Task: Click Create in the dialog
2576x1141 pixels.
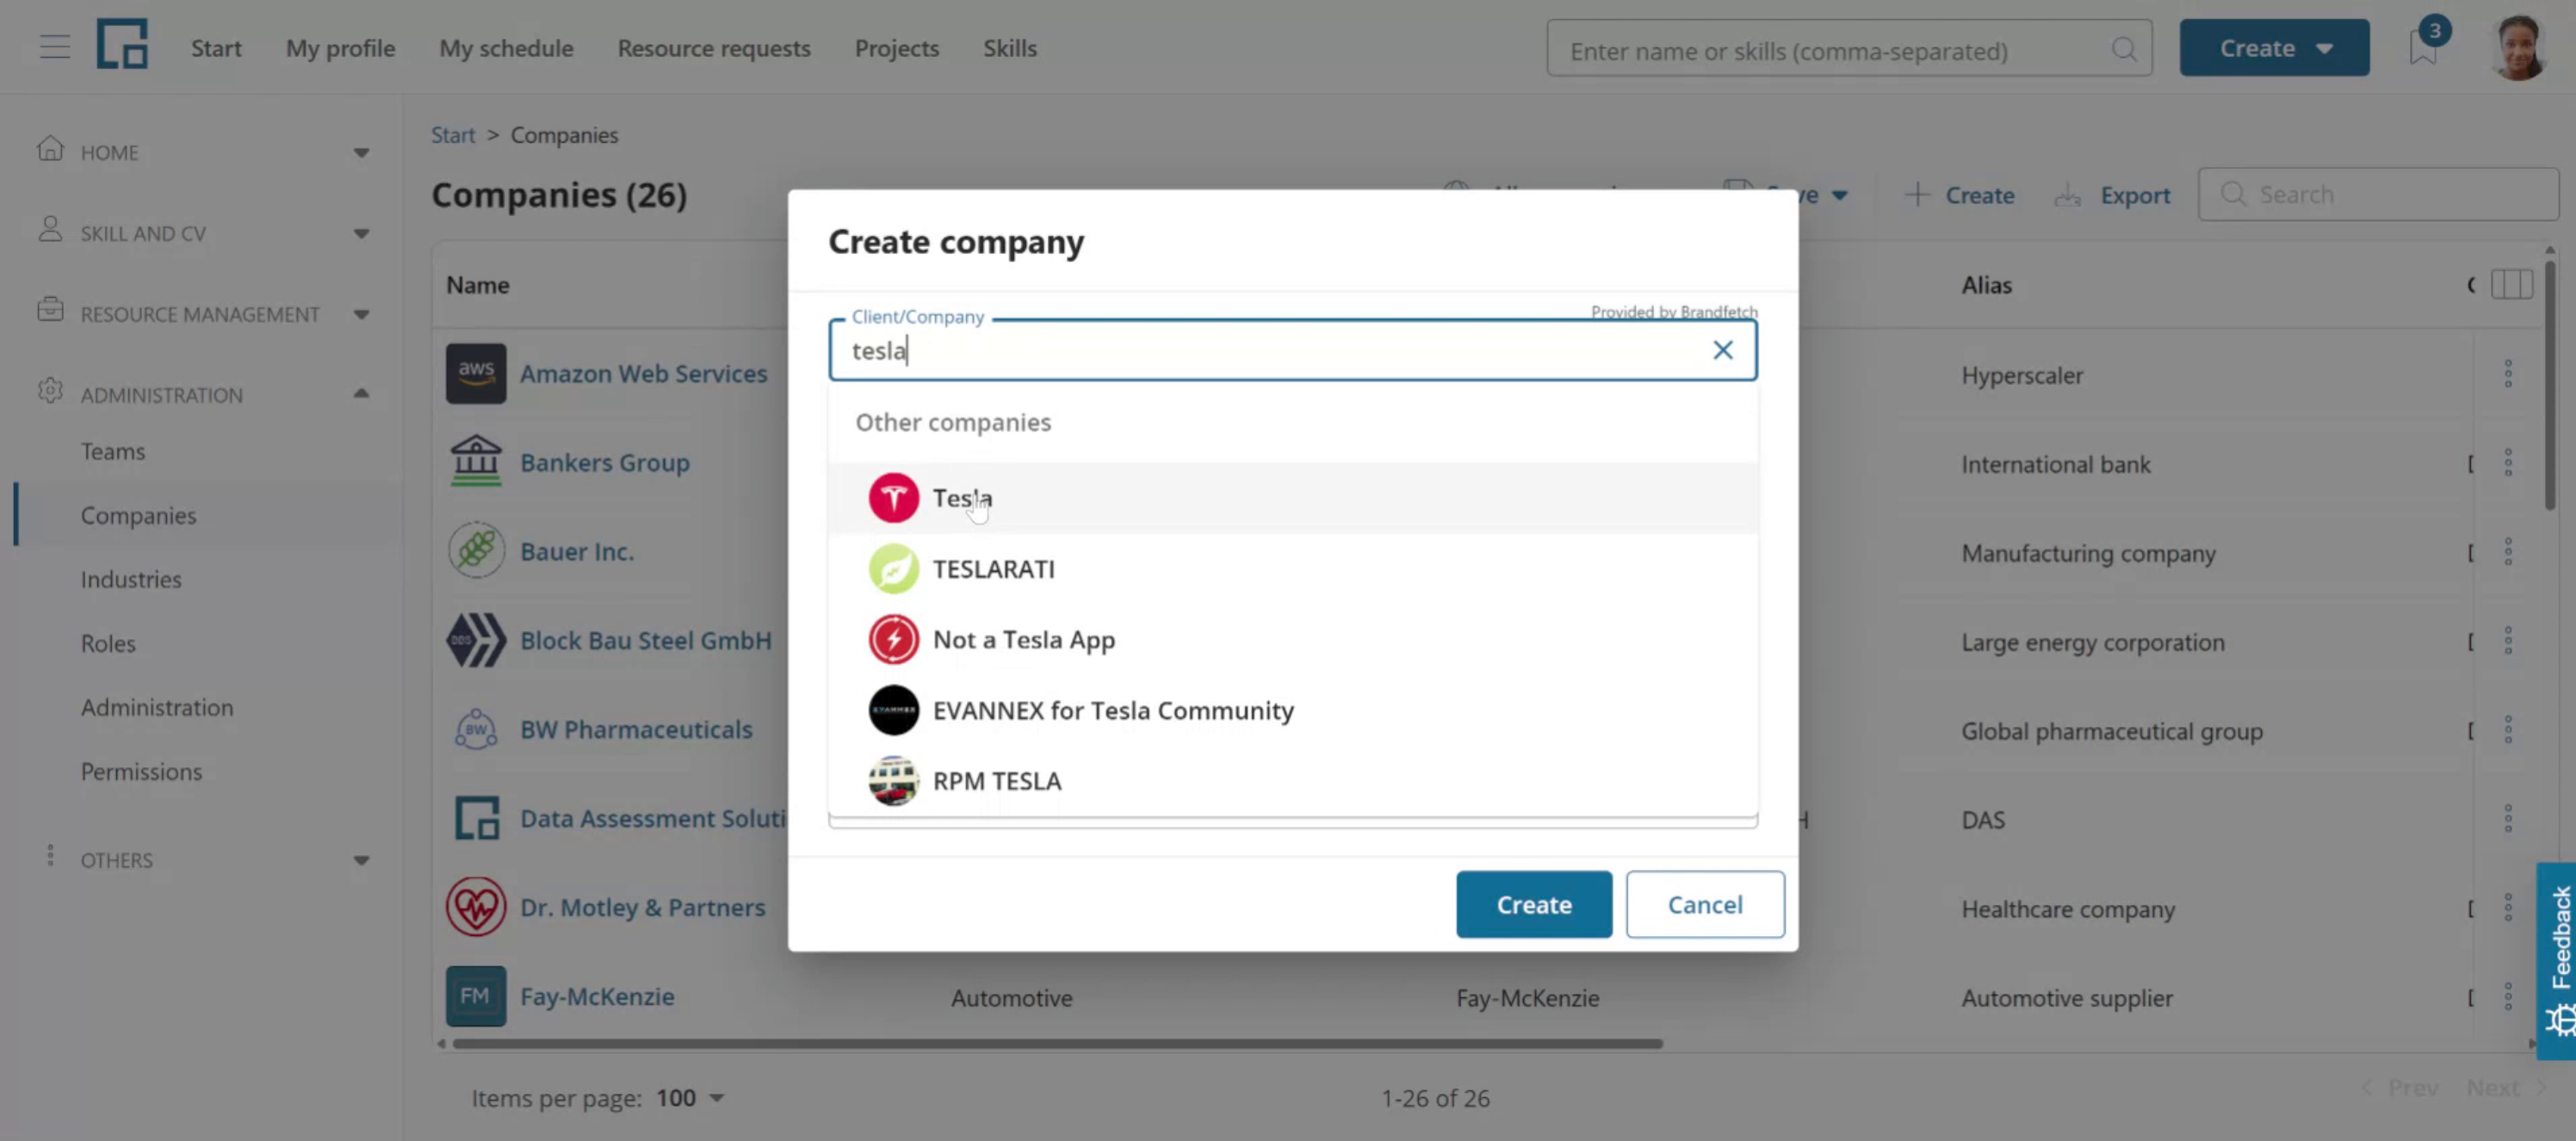Action: tap(1534, 905)
